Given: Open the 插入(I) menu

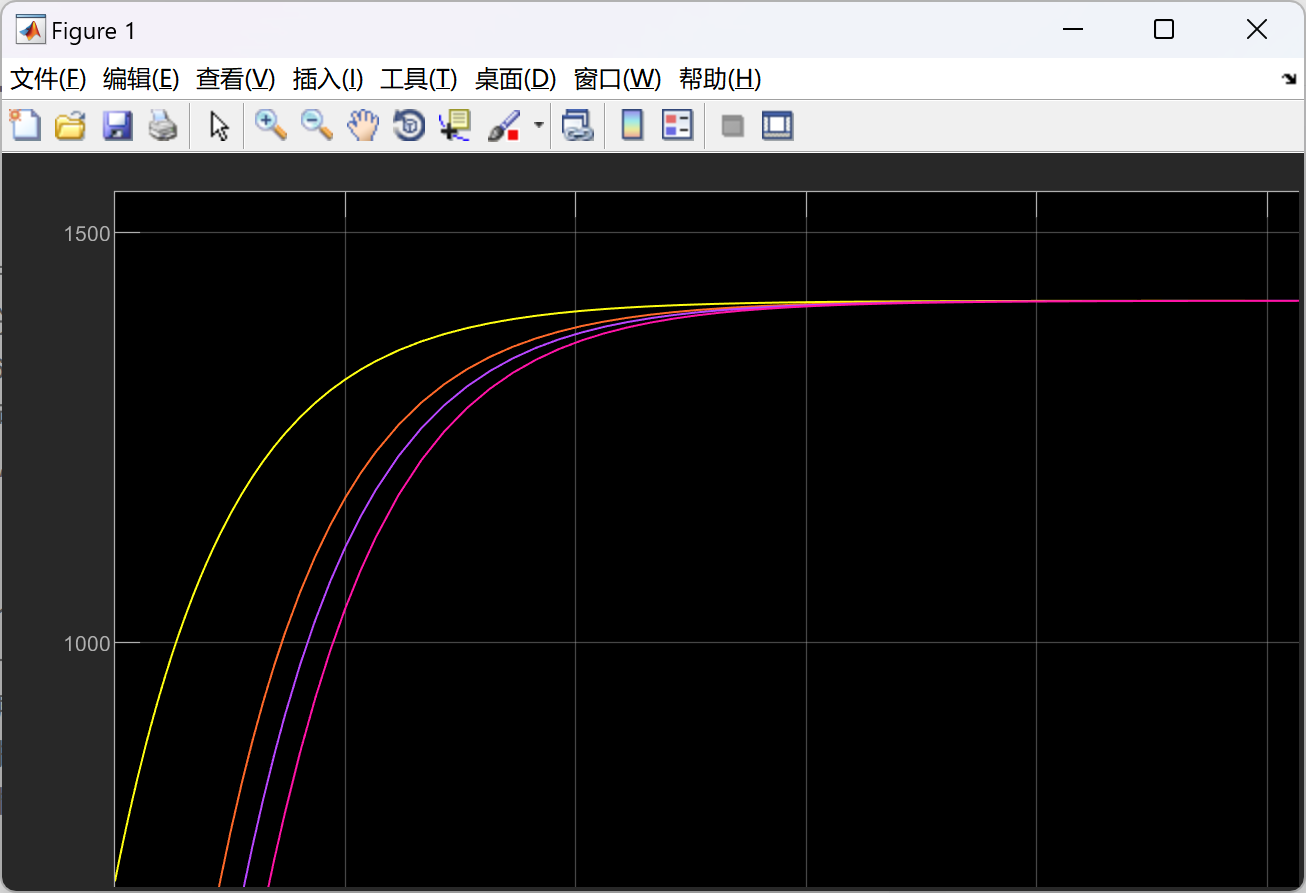Looking at the screenshot, I should click(328, 79).
